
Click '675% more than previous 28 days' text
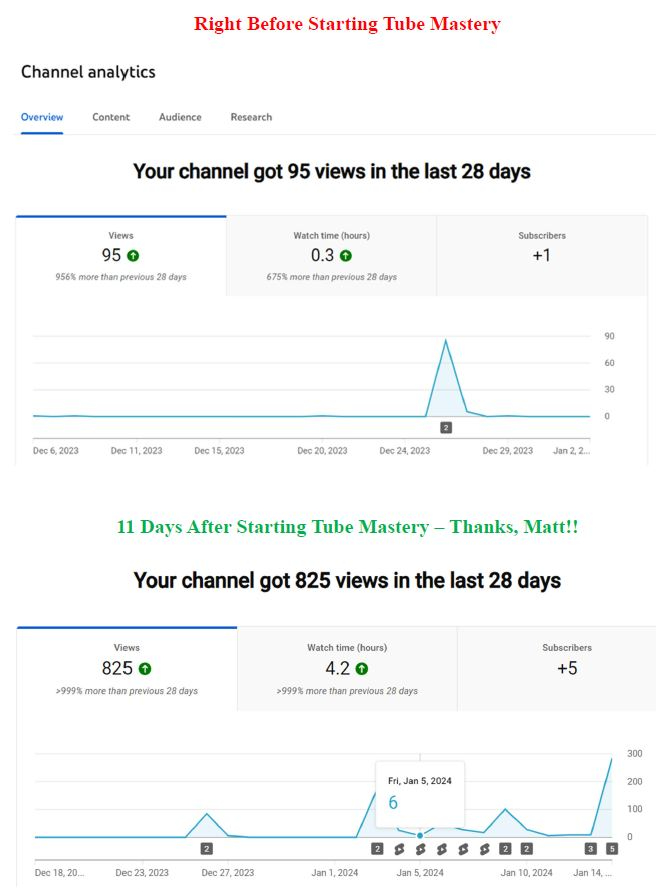coord(332,277)
